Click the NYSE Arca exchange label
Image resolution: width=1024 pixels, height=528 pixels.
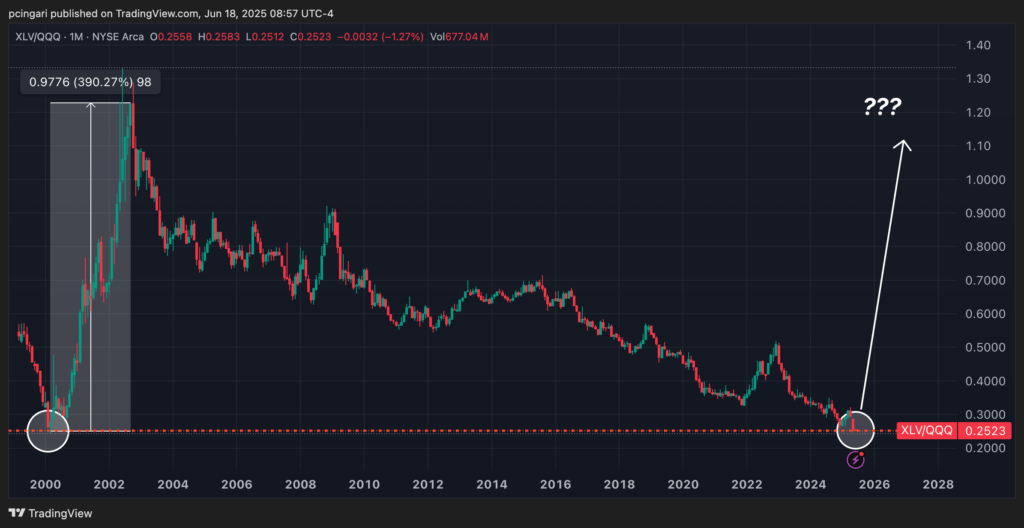pos(116,37)
